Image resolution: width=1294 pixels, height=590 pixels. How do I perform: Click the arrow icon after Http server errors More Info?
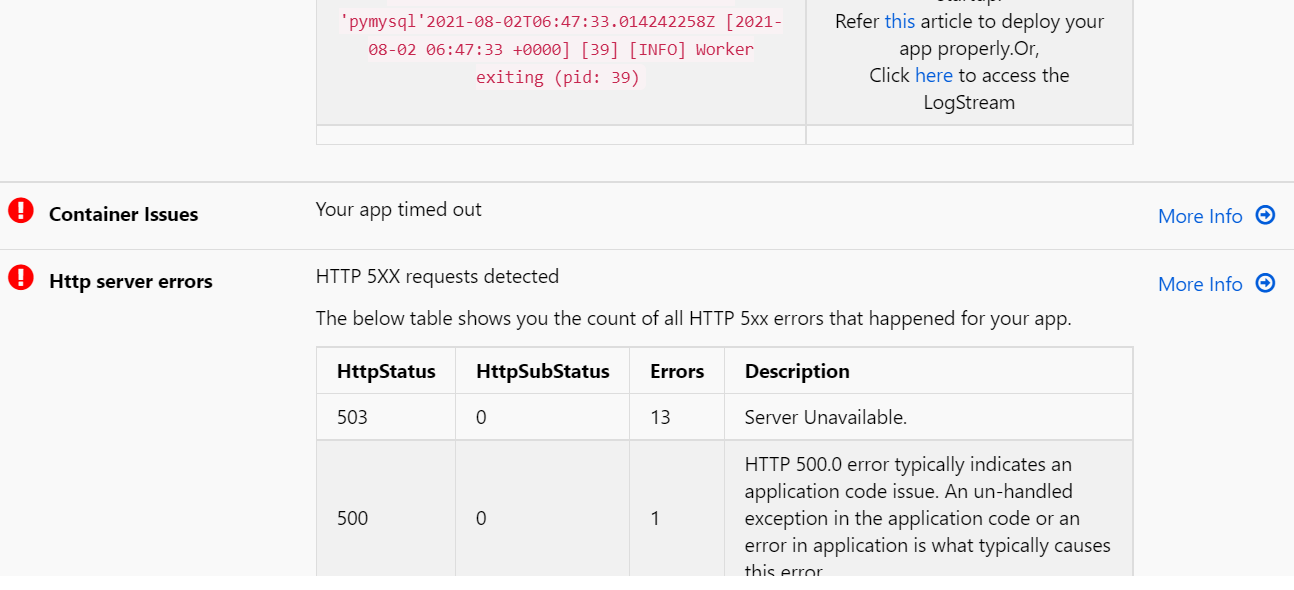pyautogui.click(x=1265, y=283)
